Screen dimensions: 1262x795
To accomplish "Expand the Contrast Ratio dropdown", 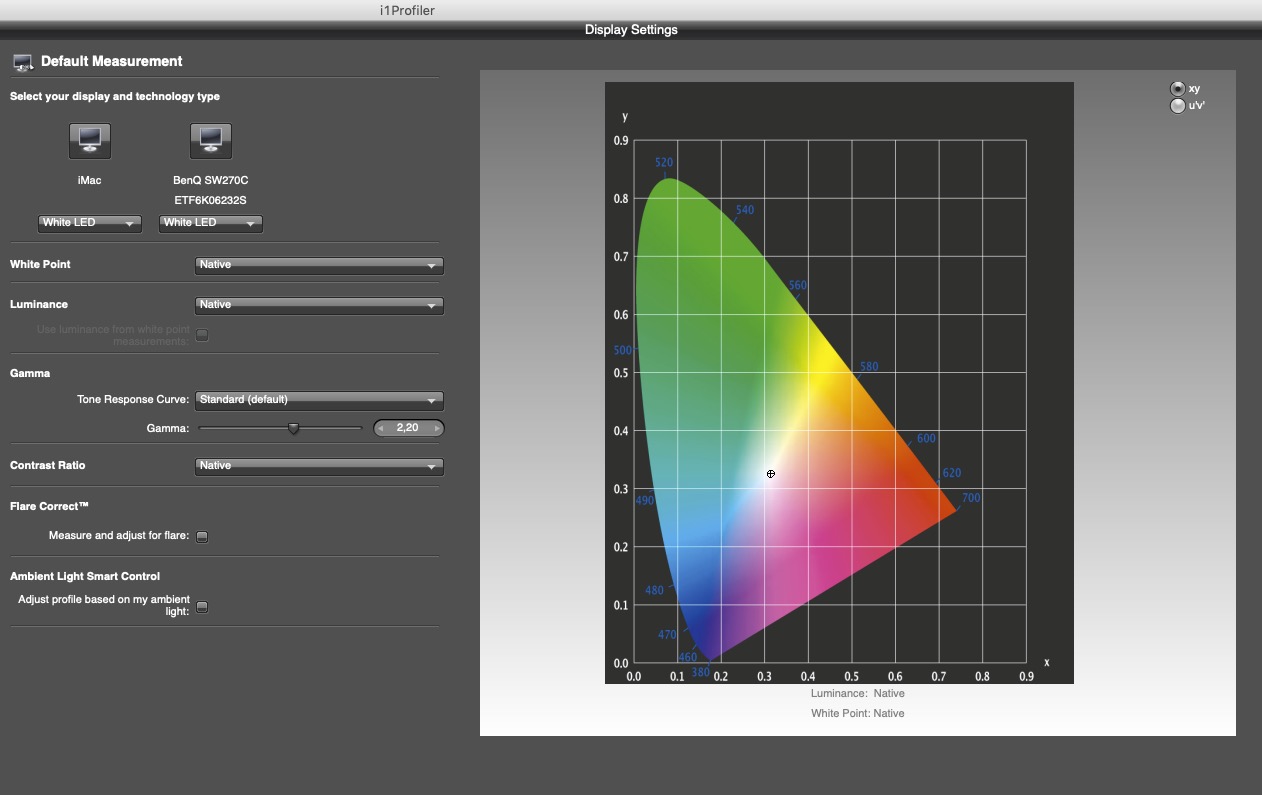I will tap(318, 466).
